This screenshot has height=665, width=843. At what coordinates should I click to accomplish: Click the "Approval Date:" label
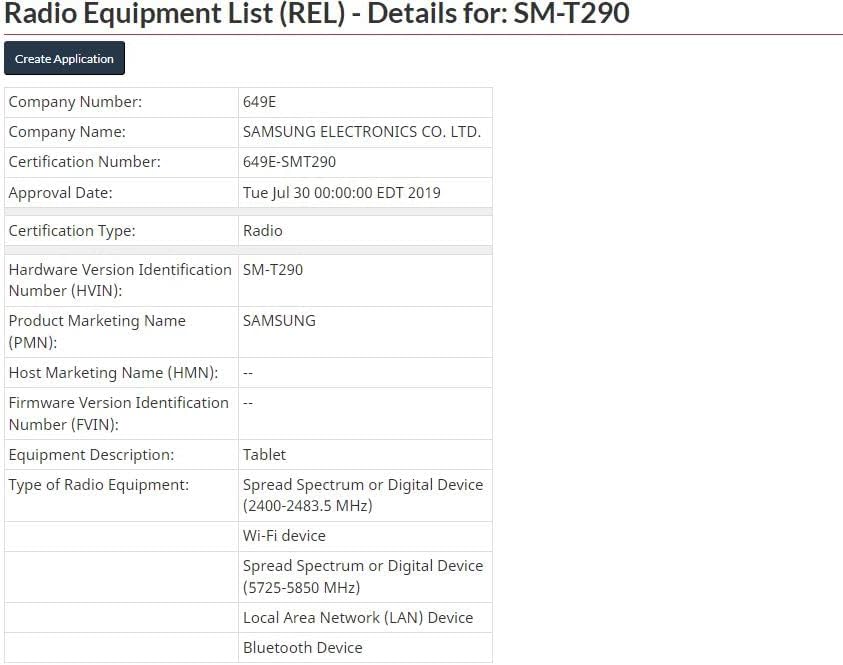tap(61, 192)
